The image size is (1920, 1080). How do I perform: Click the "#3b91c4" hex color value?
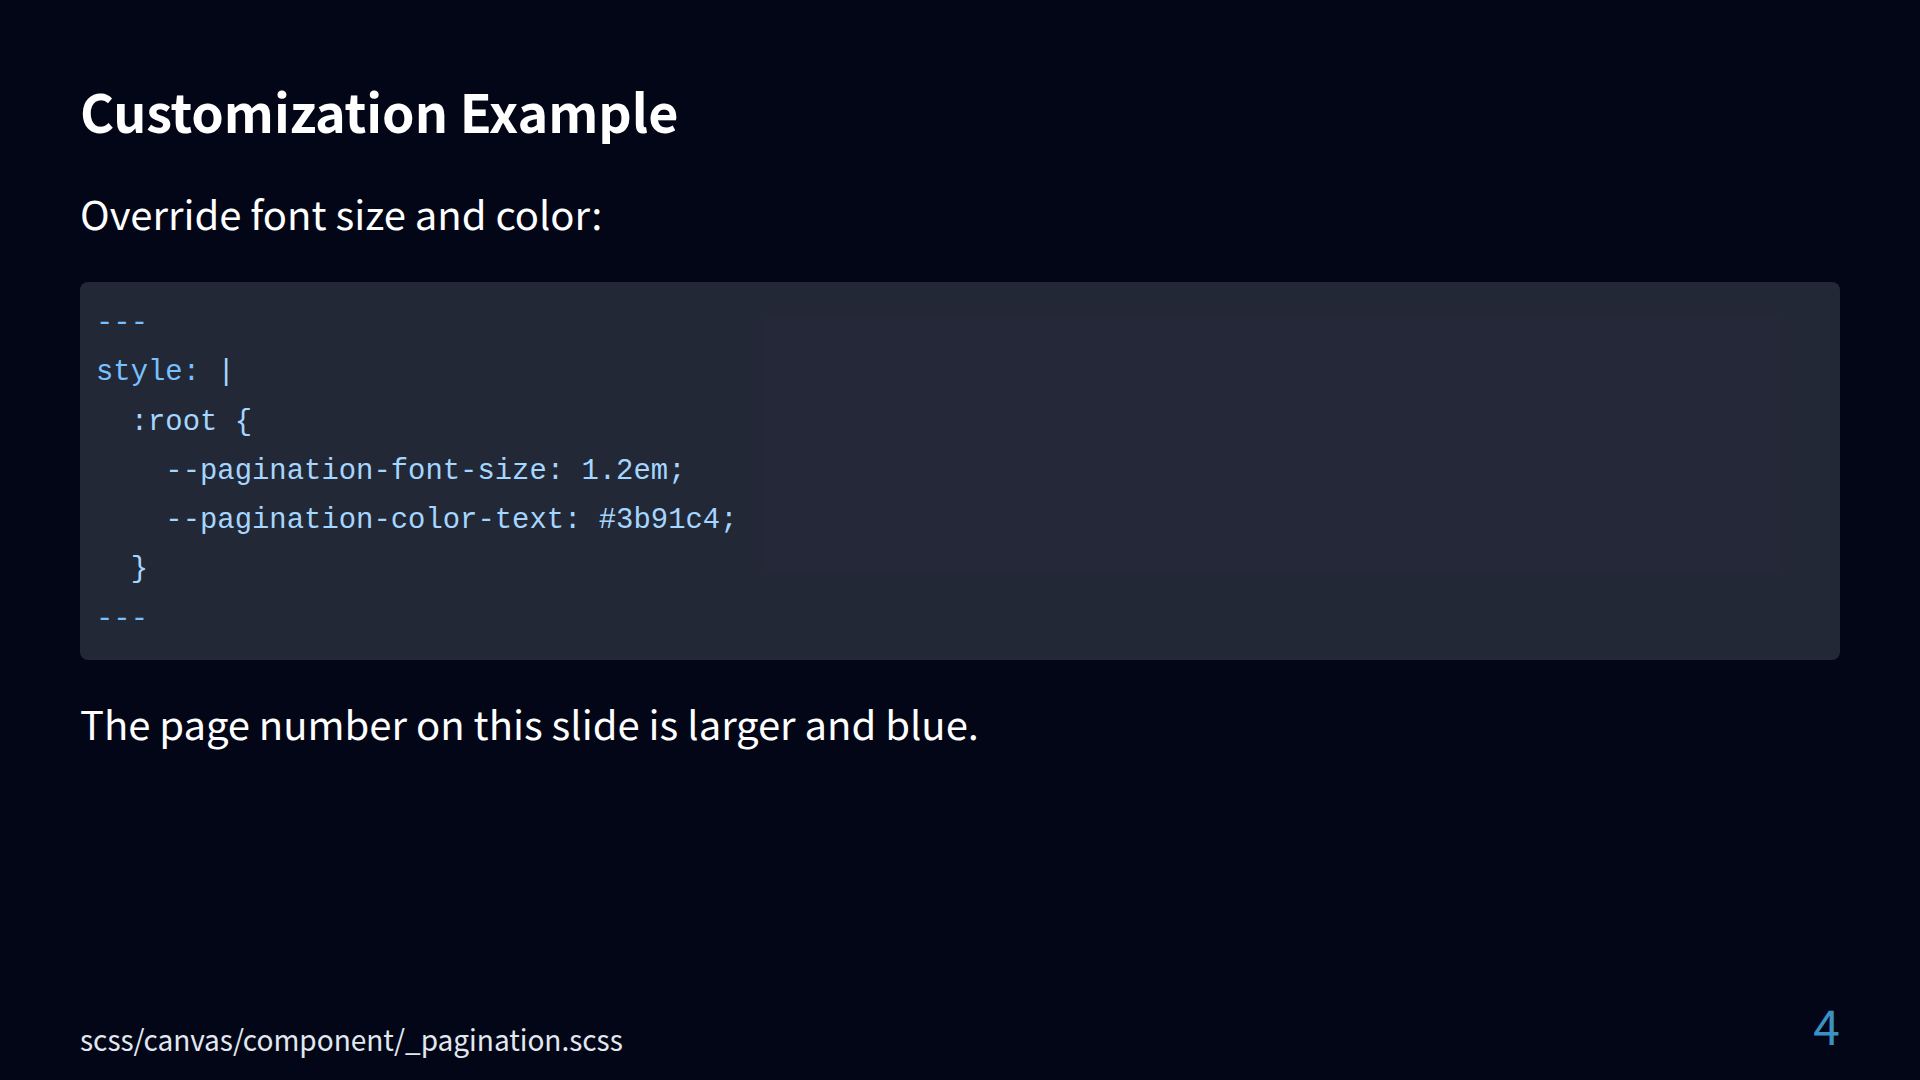coord(659,519)
